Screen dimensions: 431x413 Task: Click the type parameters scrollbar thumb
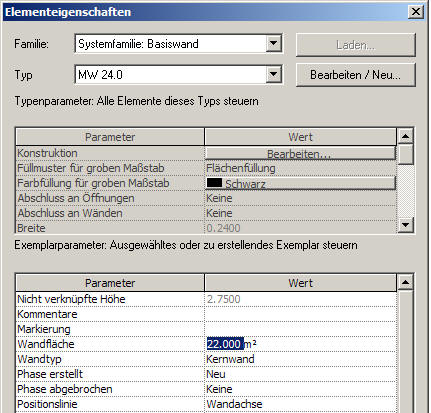(406, 154)
